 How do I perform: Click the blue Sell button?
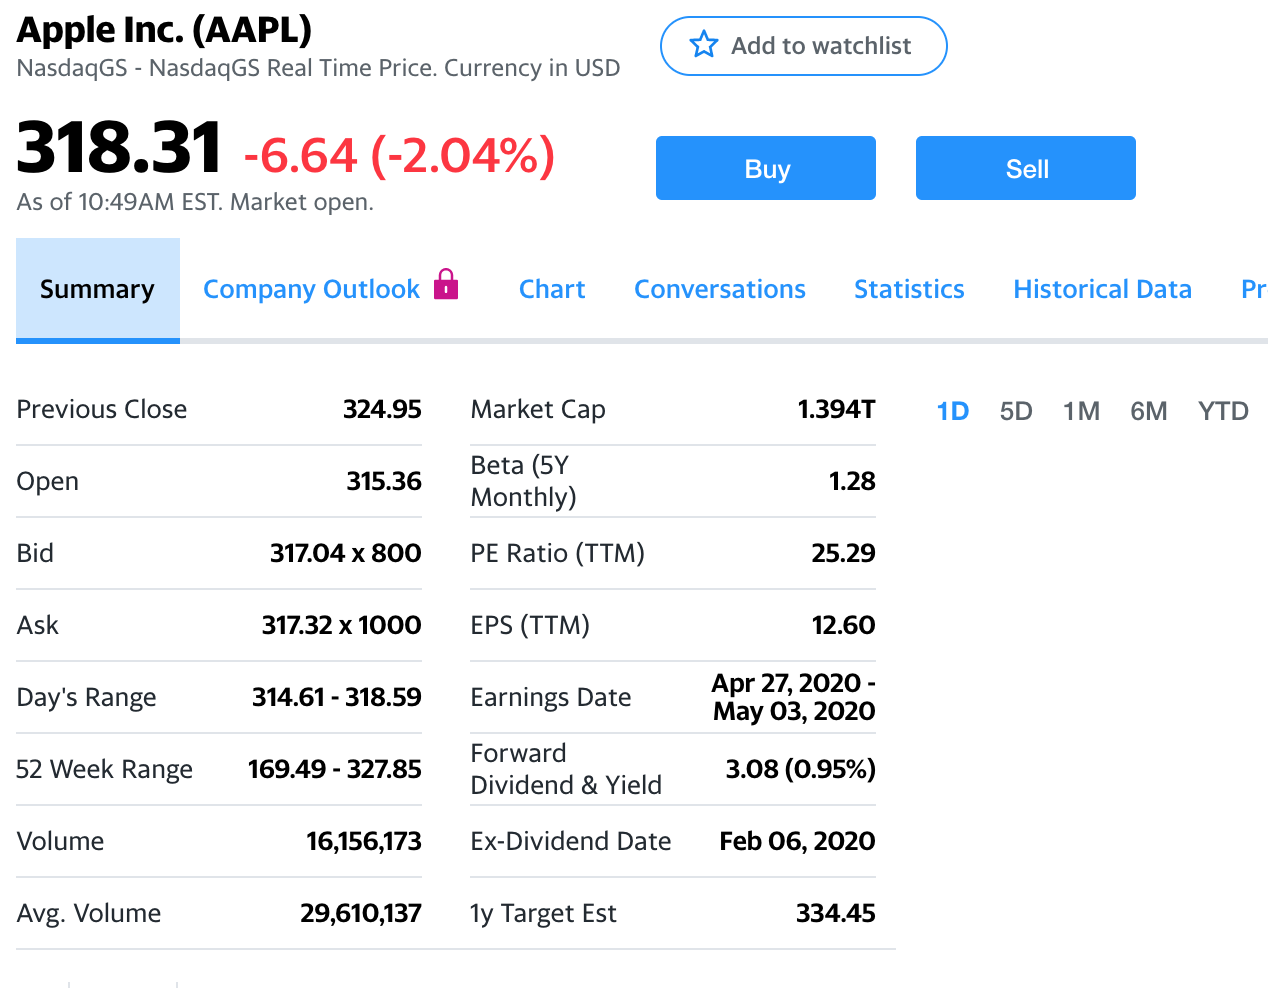pyautogui.click(x=1026, y=168)
